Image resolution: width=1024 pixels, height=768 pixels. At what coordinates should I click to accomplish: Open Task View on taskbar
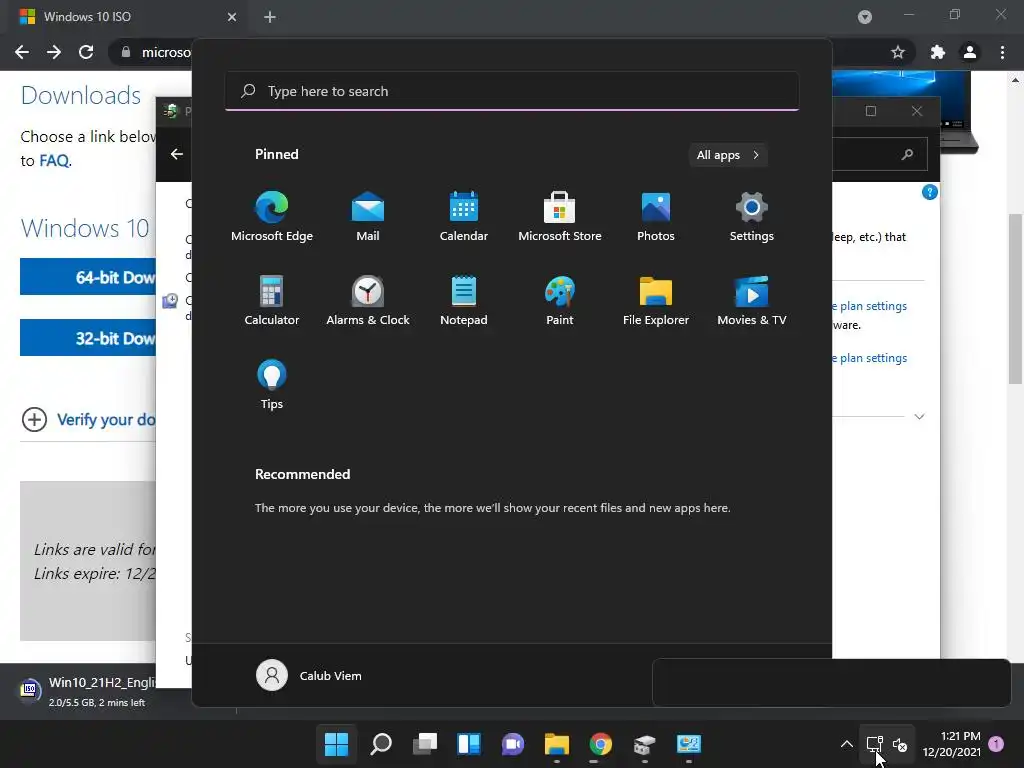pos(424,744)
